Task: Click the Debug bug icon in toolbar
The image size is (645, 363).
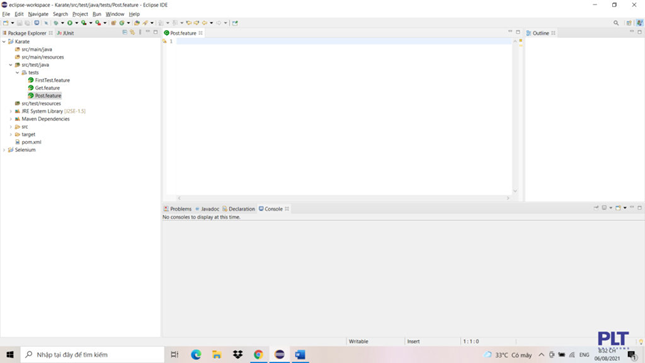Action: click(x=56, y=23)
